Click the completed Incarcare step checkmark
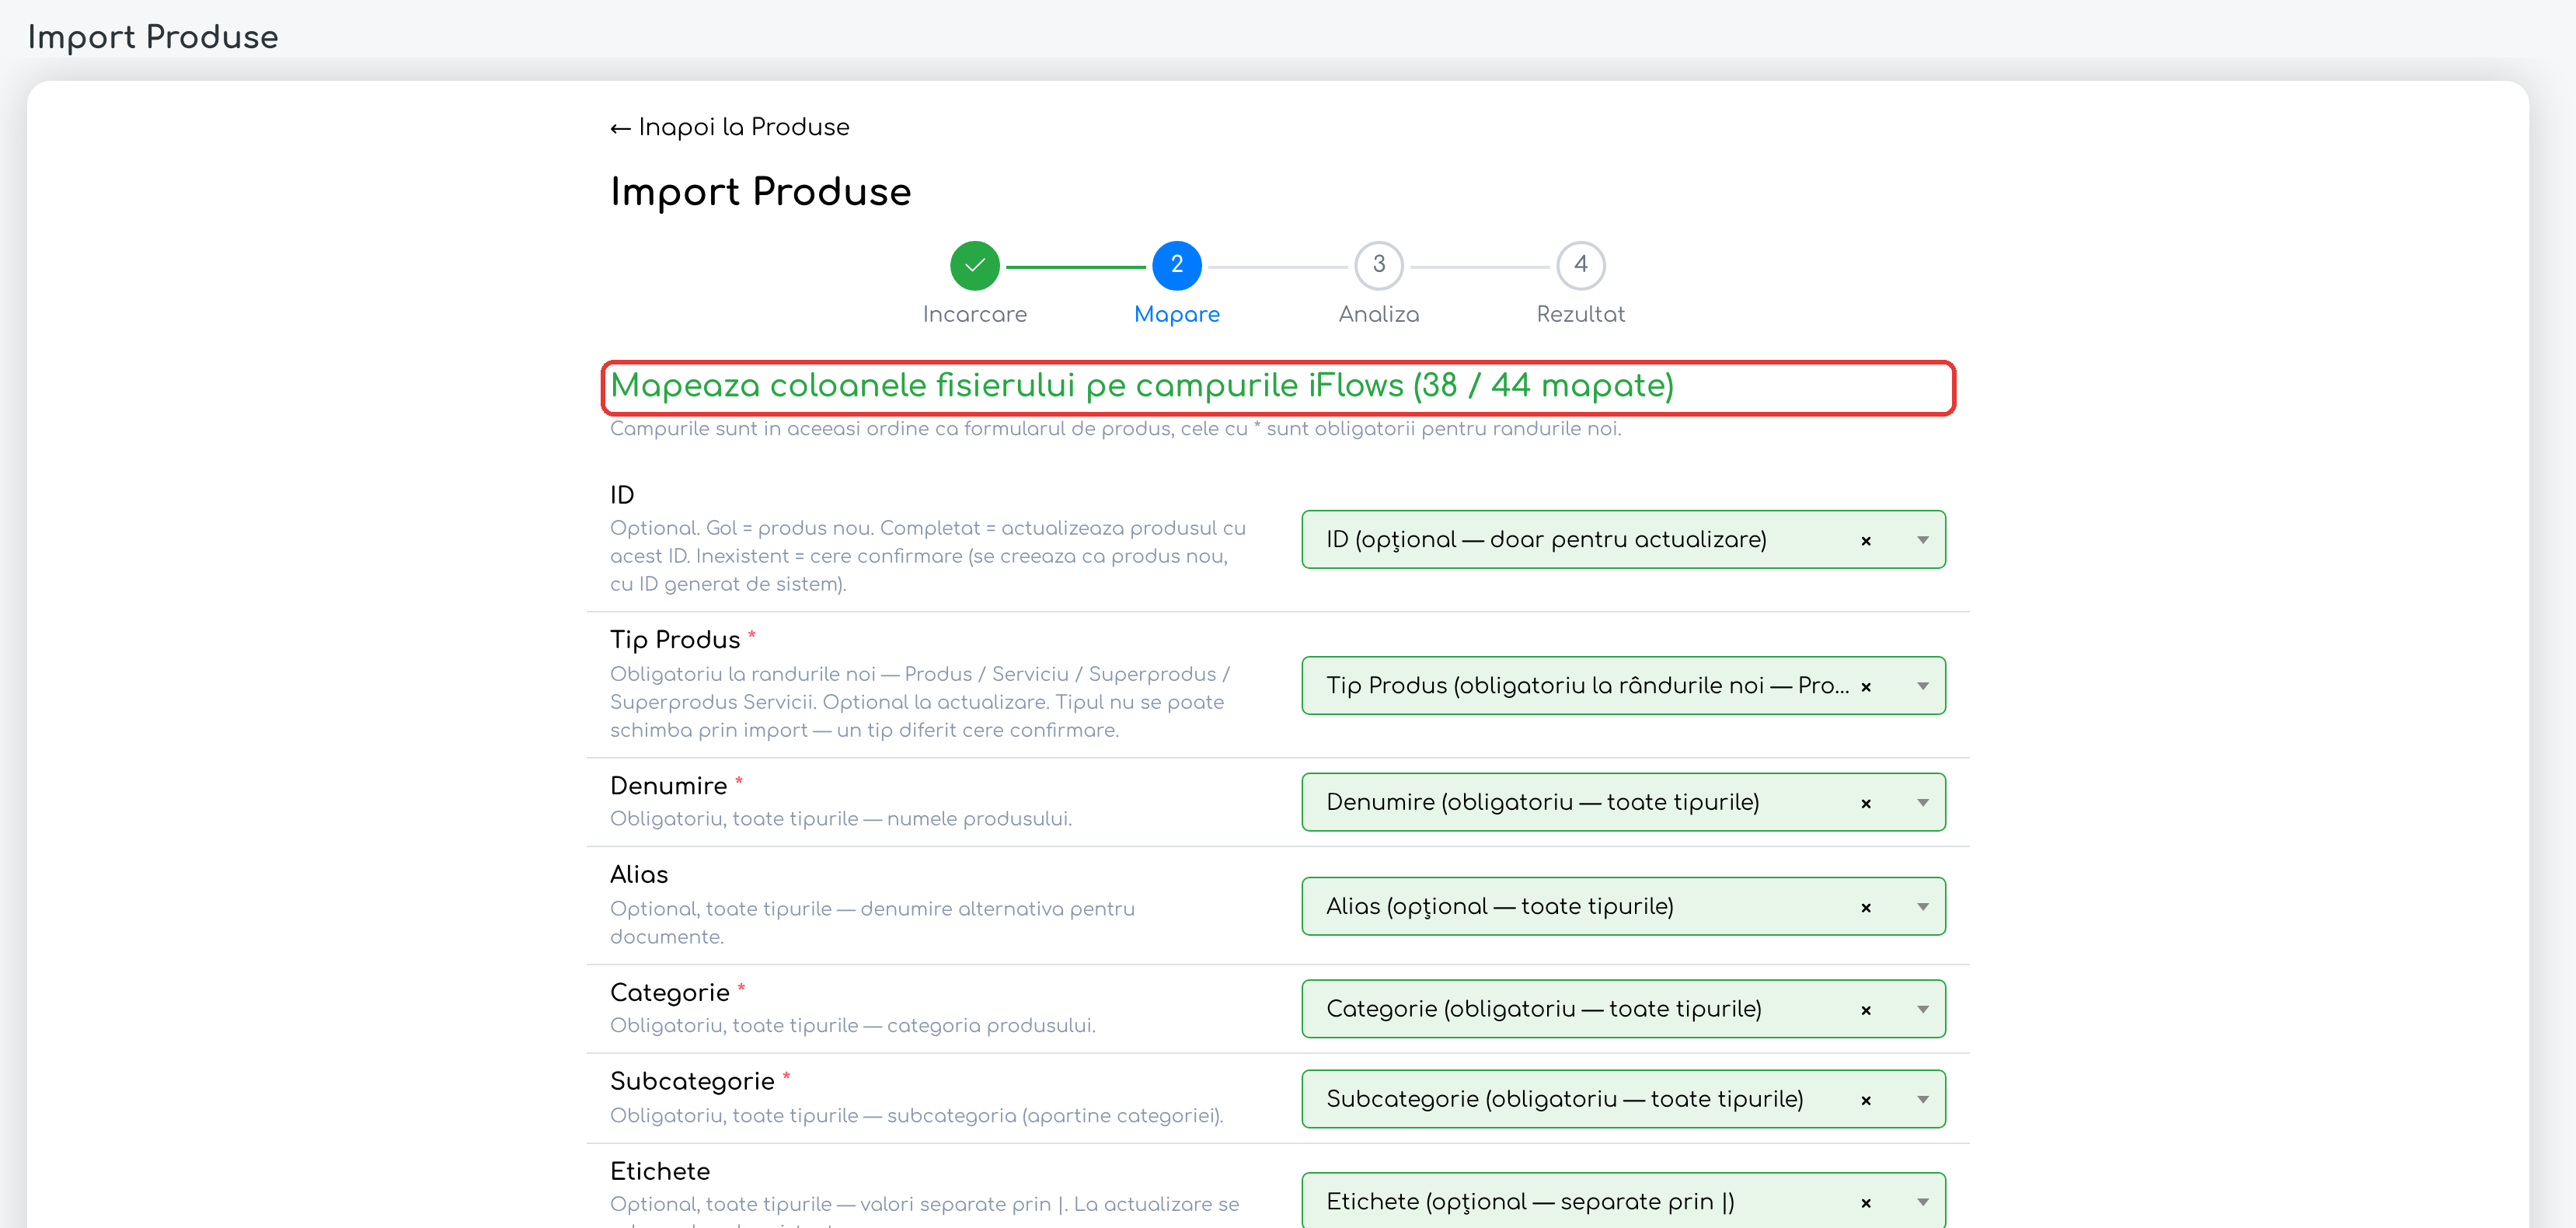The image size is (2576, 1228). pyautogui.click(x=974, y=266)
